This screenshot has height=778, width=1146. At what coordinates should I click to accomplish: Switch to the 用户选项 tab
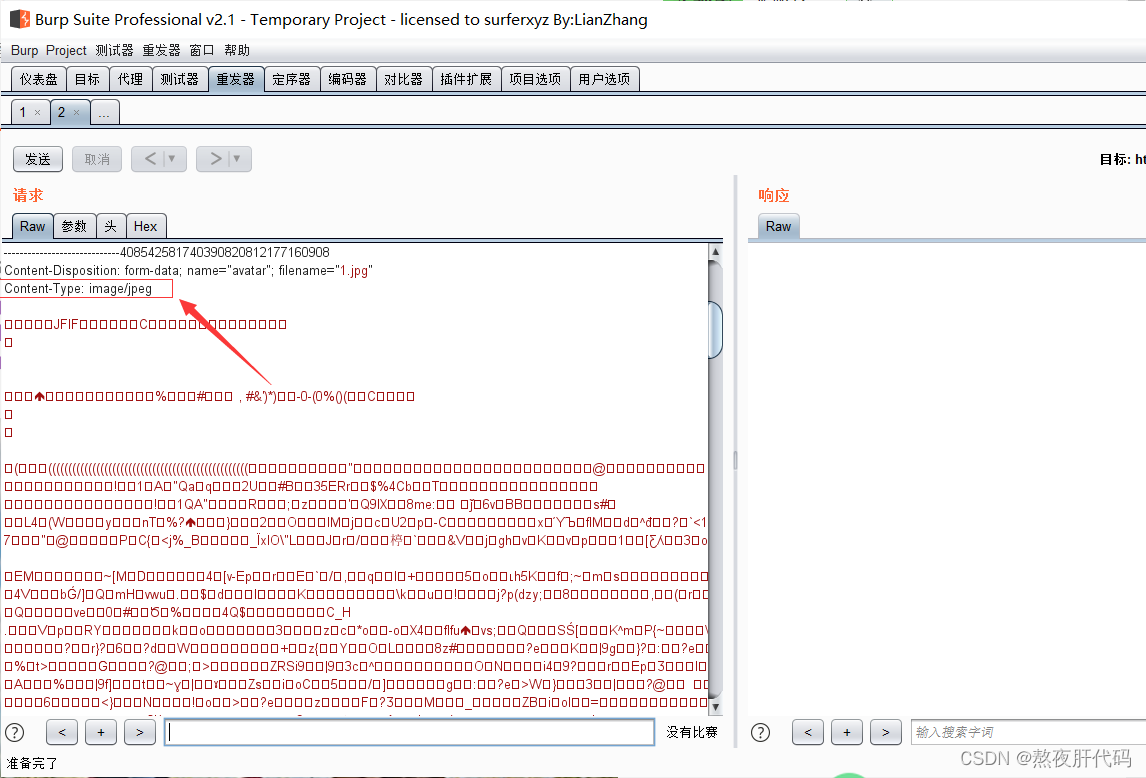point(604,79)
